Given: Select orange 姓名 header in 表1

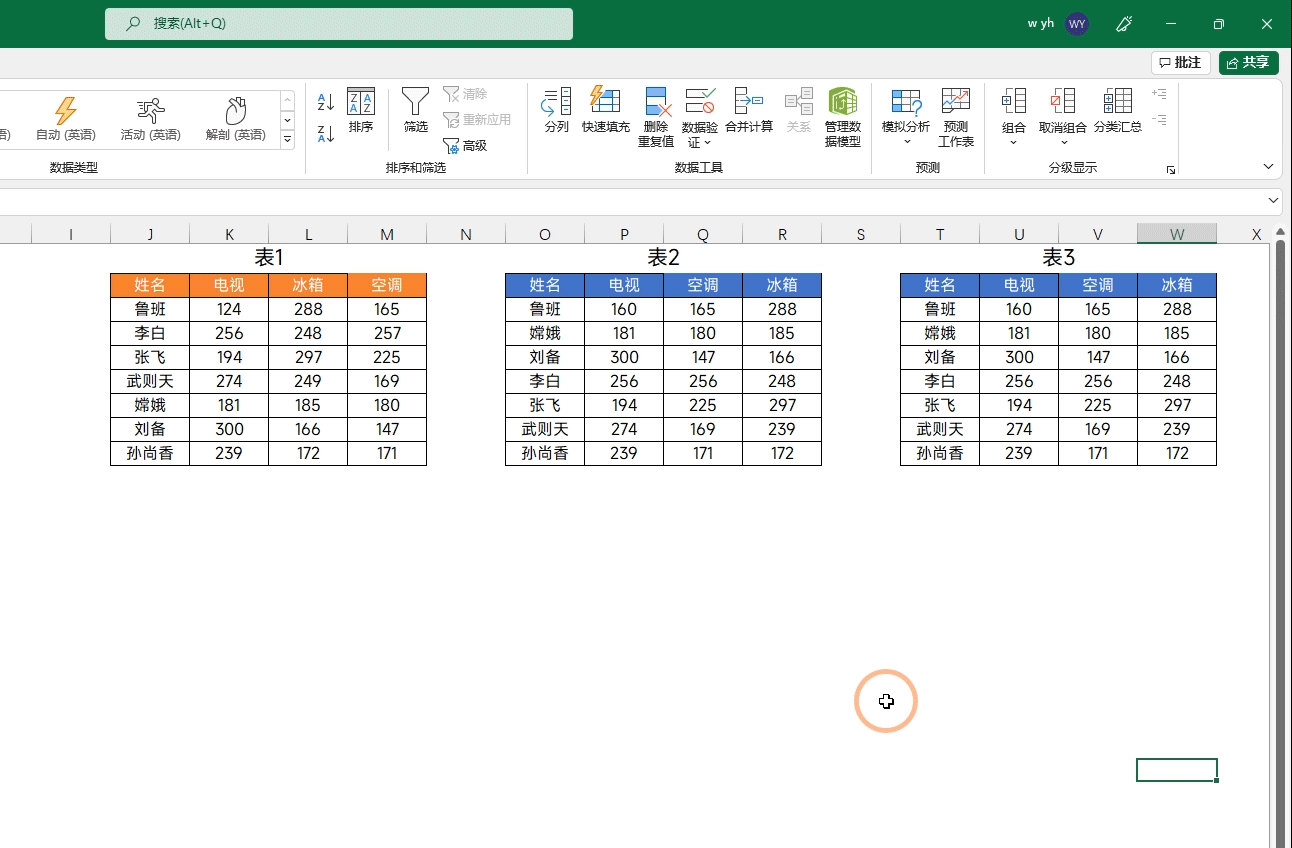Looking at the screenshot, I should (150, 285).
